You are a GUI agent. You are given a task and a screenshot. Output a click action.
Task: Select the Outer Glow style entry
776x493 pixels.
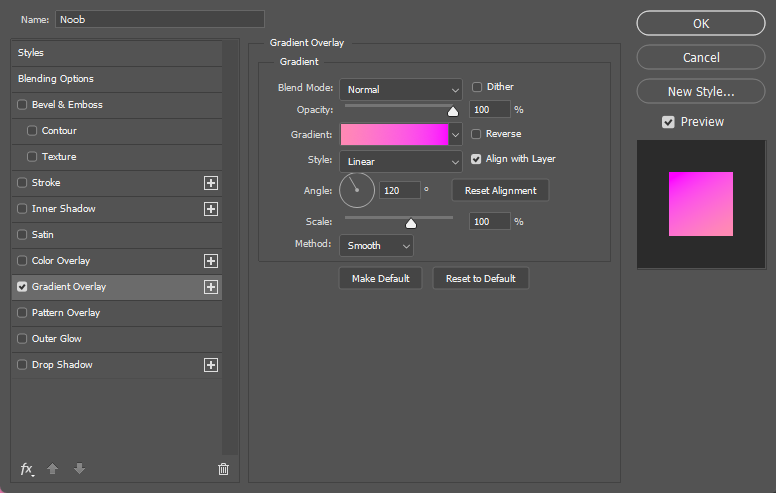(x=57, y=339)
